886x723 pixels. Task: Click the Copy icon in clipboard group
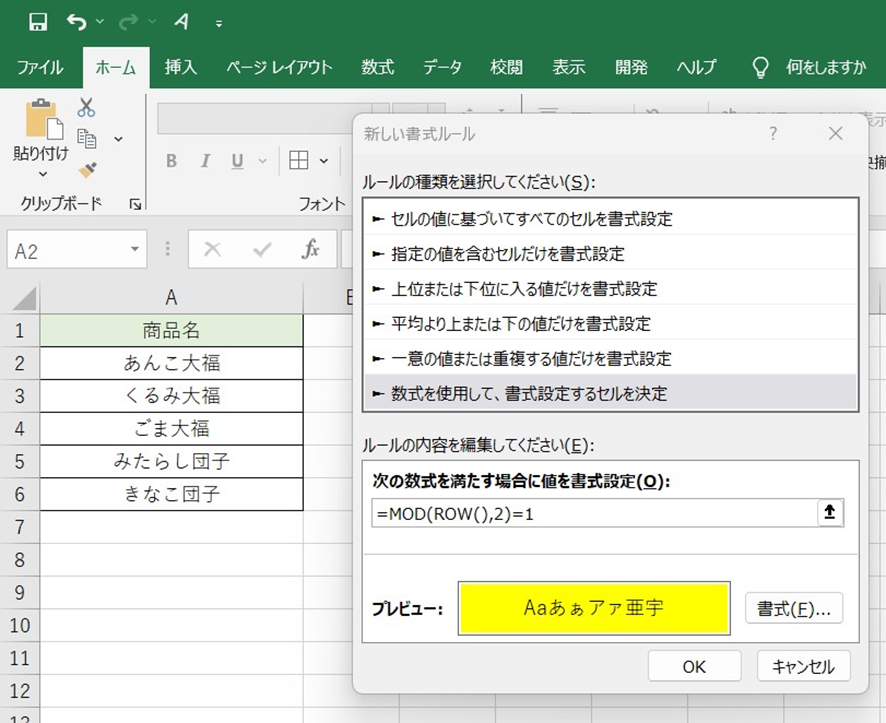point(87,138)
